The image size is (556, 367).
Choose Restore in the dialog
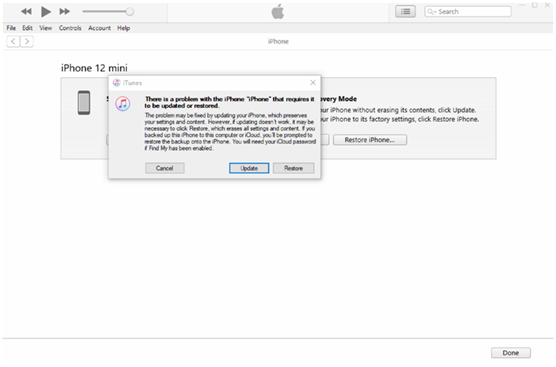(x=294, y=168)
